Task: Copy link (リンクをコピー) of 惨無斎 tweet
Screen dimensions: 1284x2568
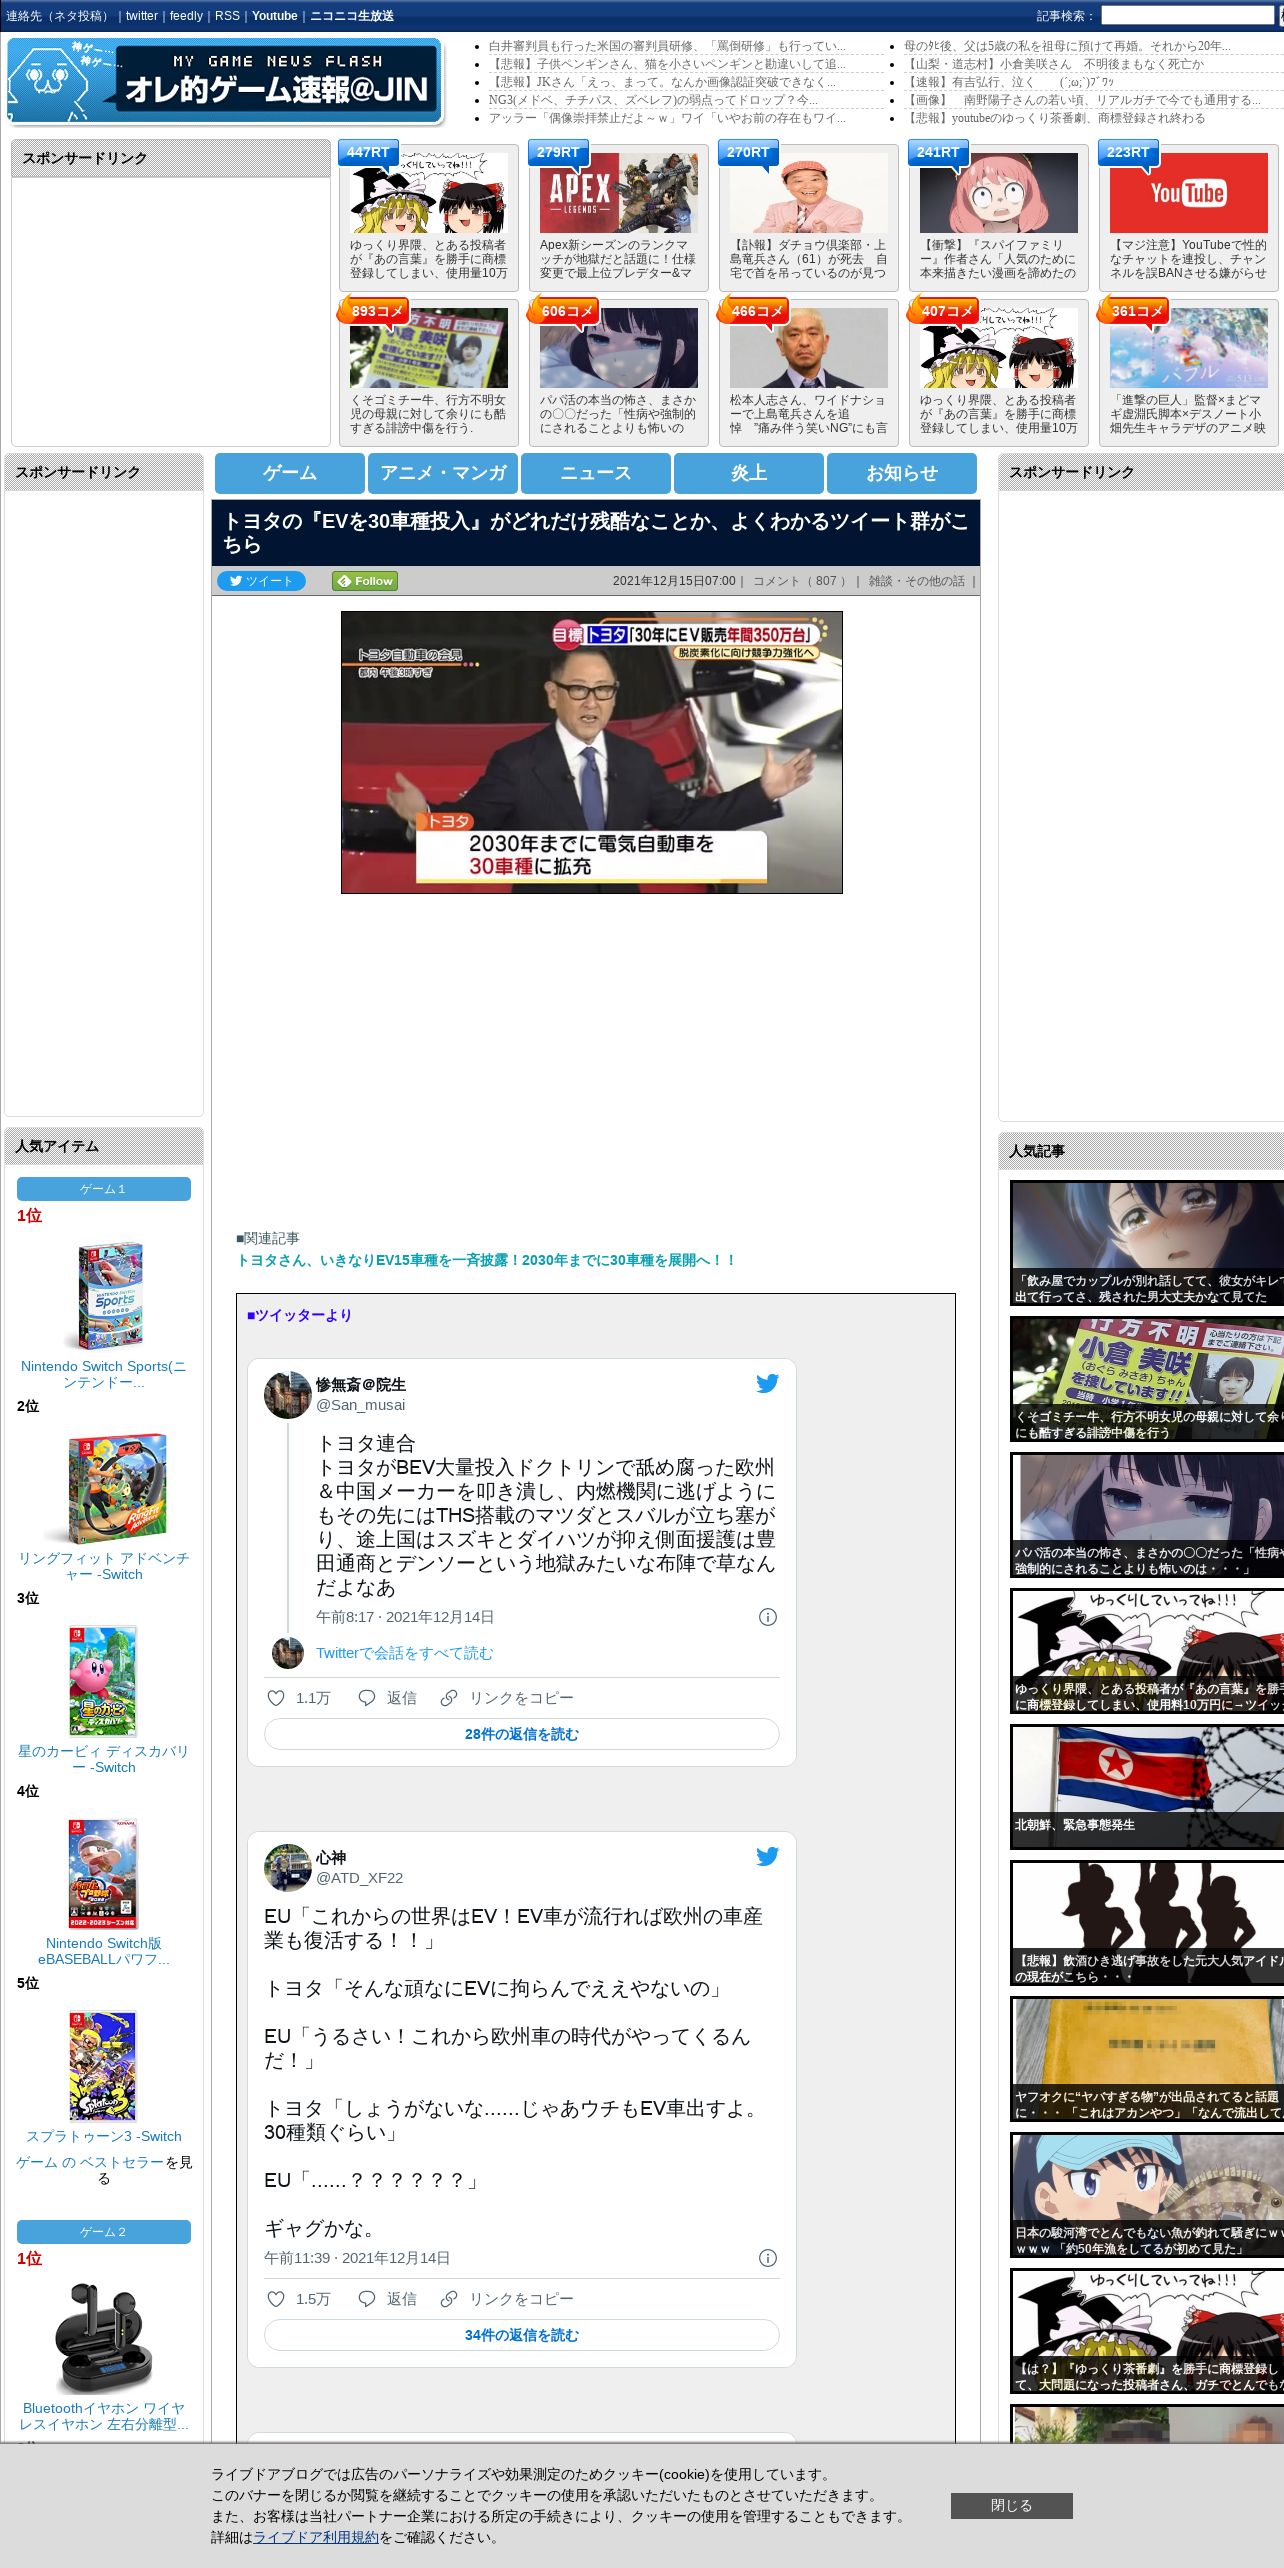Action: (507, 1698)
